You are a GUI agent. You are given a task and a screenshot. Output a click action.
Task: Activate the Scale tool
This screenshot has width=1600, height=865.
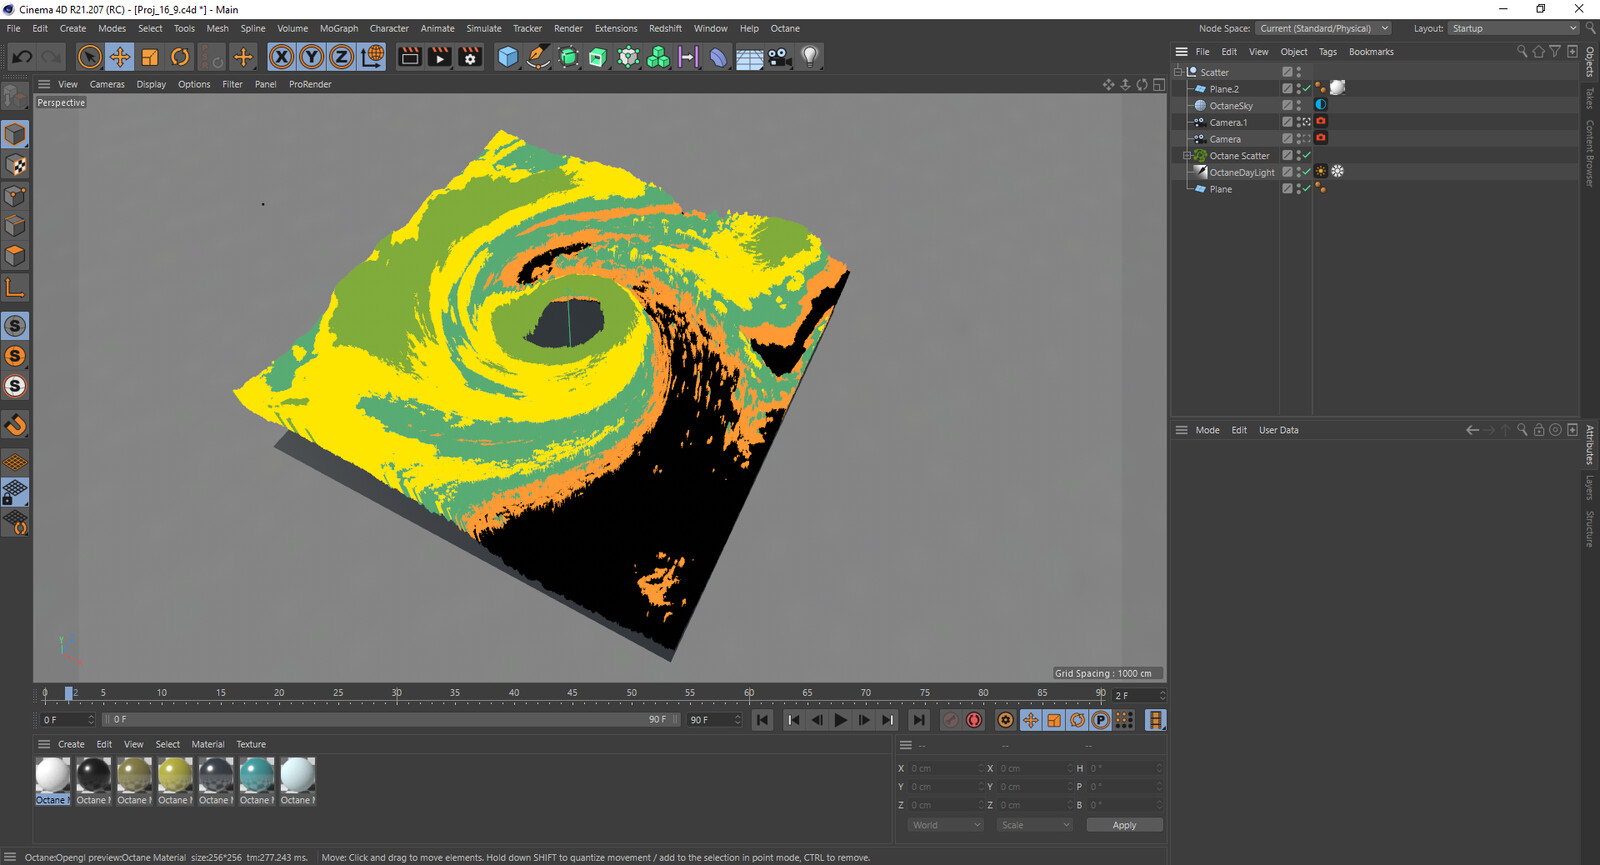[x=150, y=57]
